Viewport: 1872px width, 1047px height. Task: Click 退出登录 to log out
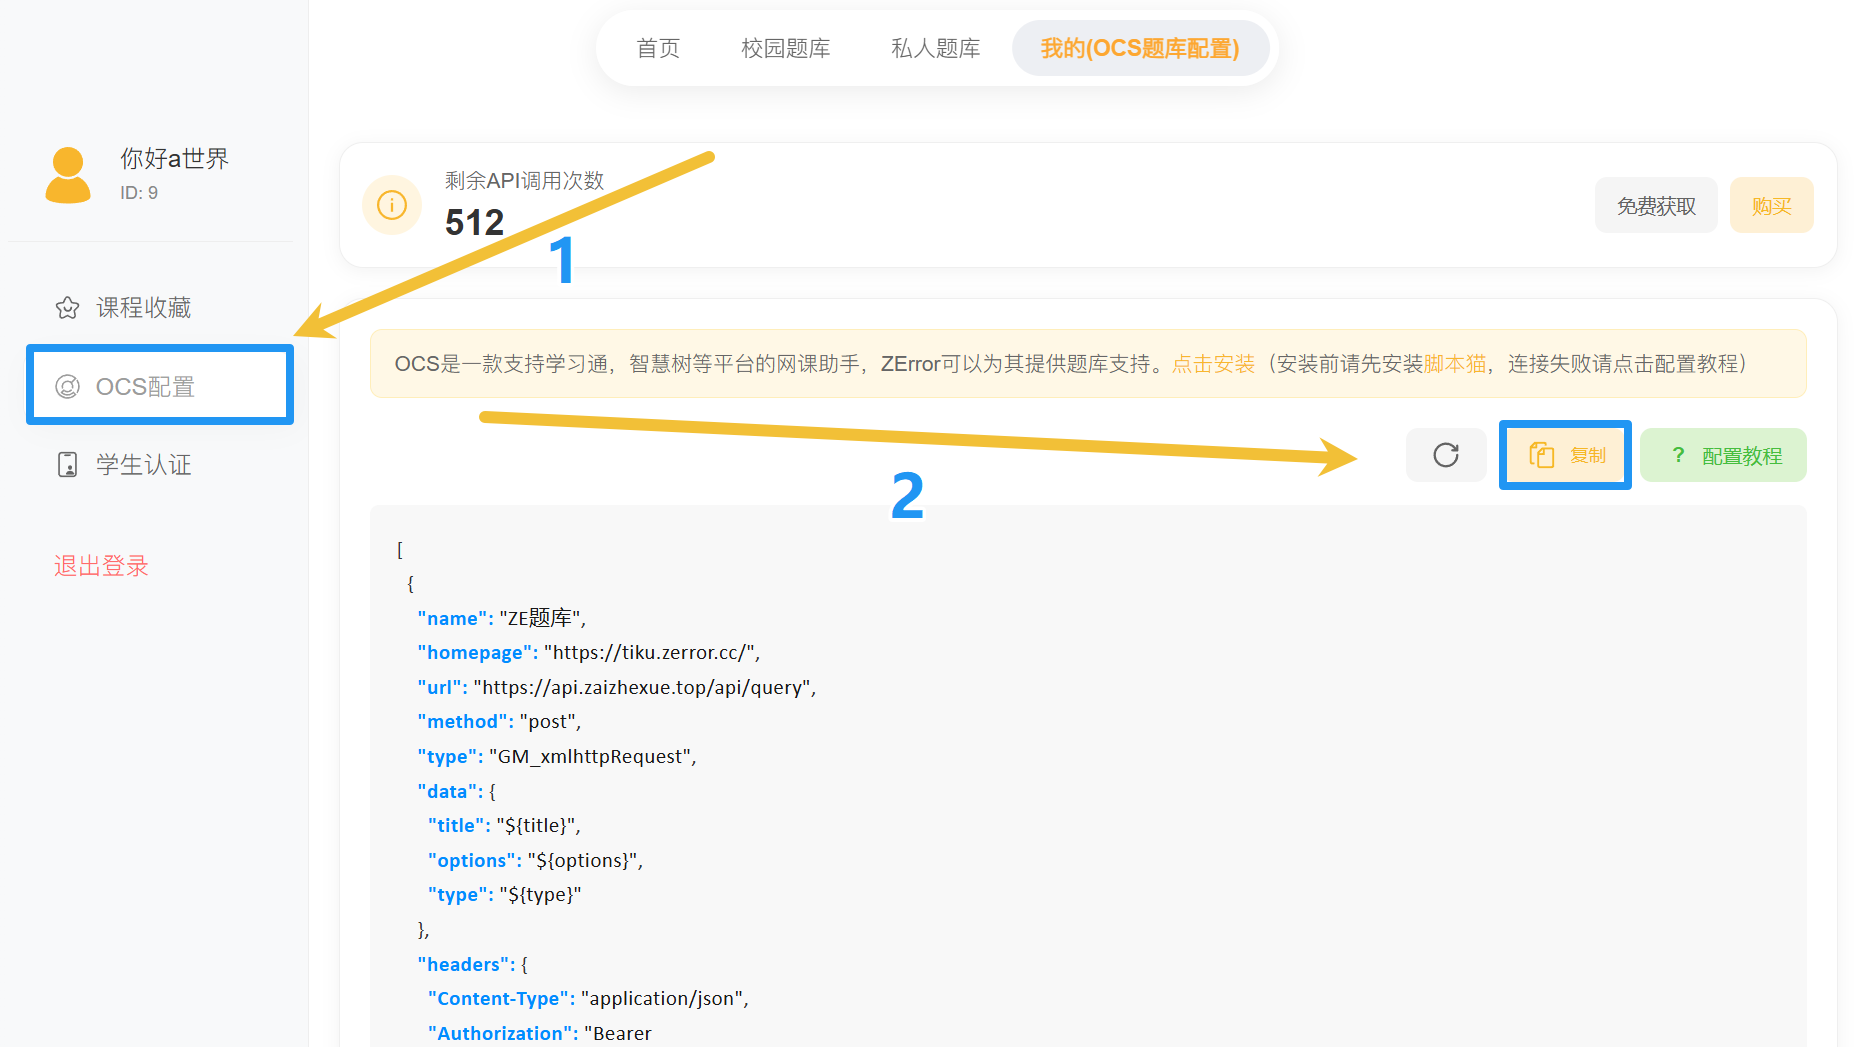click(101, 566)
